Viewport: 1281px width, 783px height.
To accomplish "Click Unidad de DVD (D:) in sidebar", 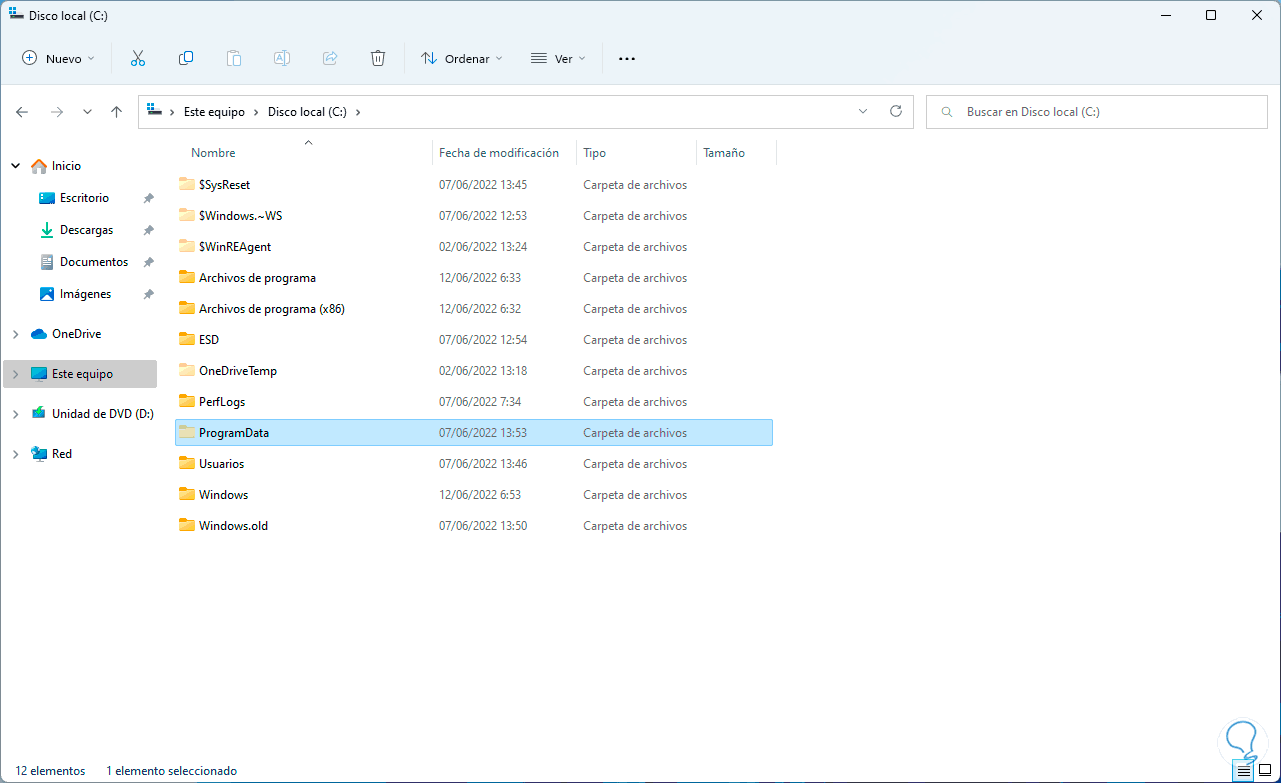I will (x=103, y=414).
